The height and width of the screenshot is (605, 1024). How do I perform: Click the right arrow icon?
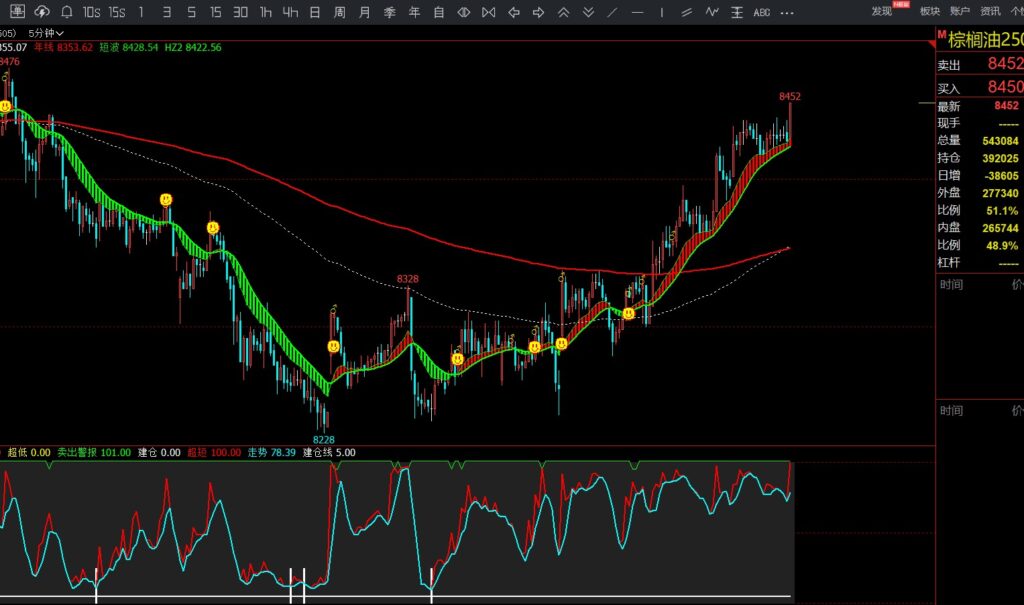[538, 12]
